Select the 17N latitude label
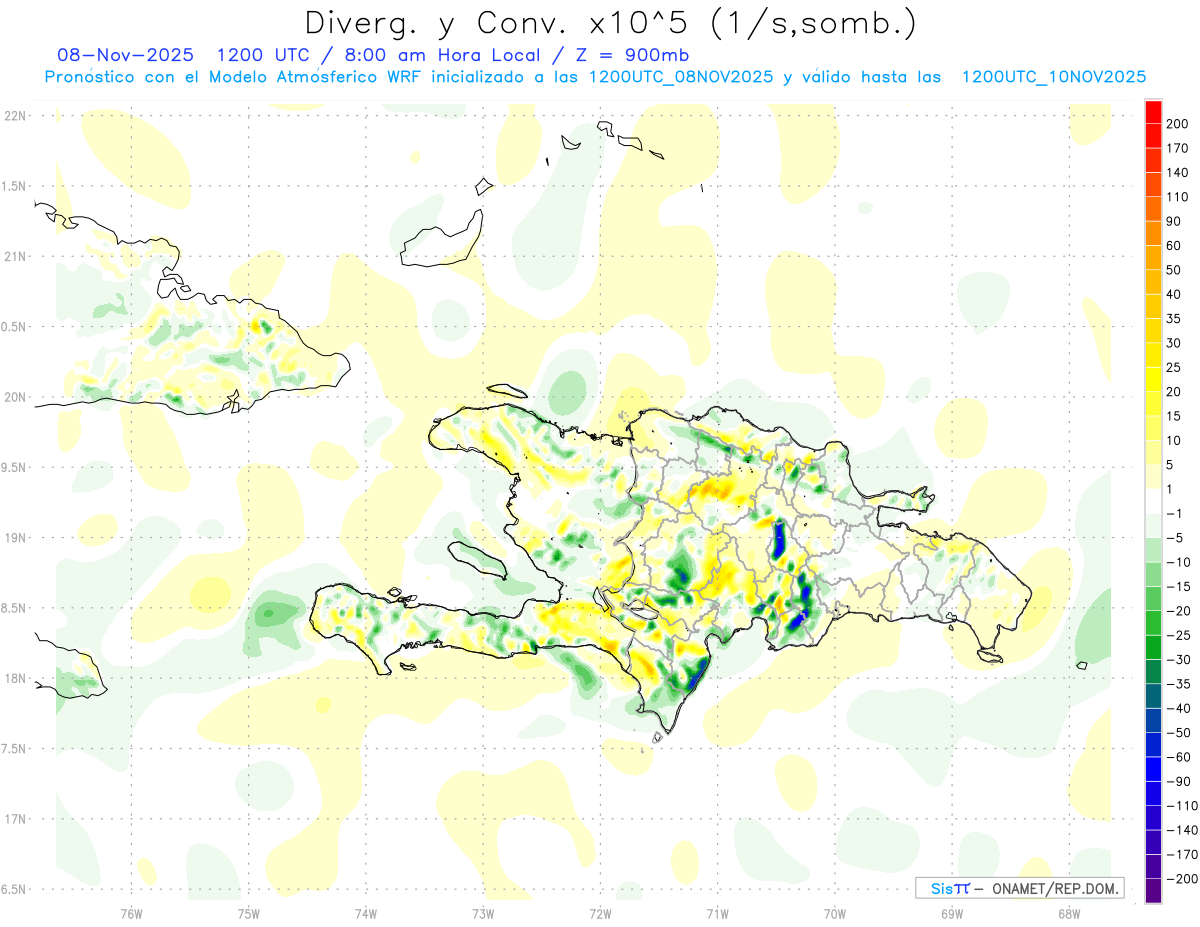 click(15, 819)
